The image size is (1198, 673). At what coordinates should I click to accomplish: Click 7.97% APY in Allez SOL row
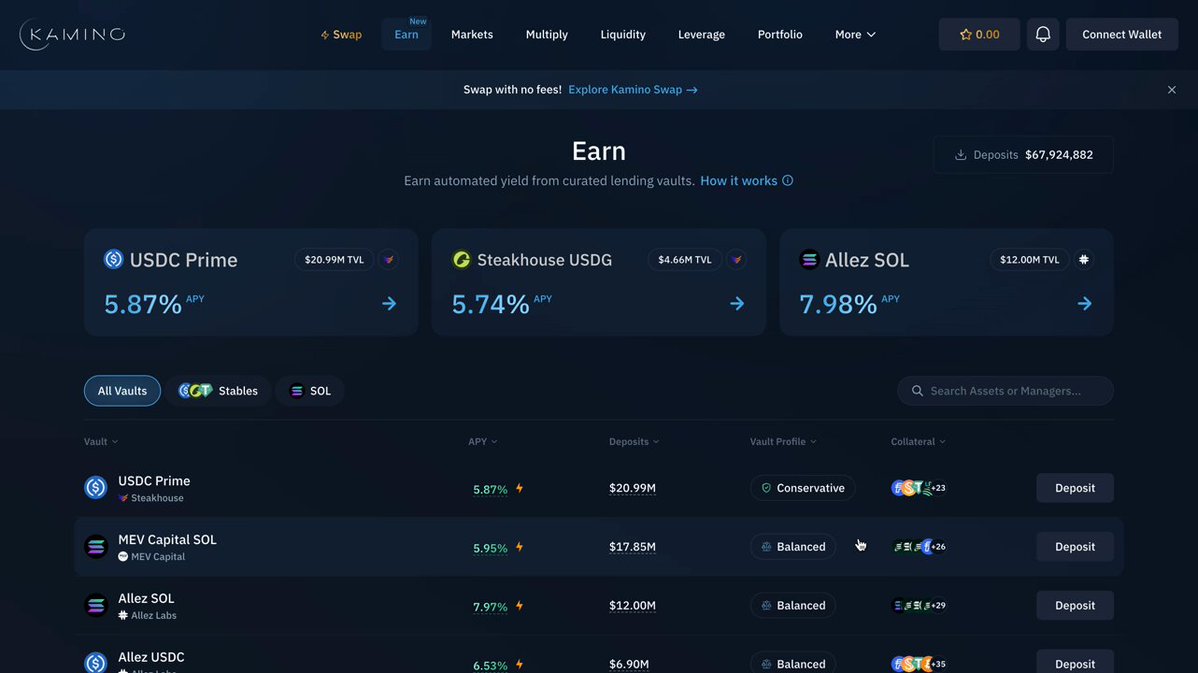click(490, 607)
